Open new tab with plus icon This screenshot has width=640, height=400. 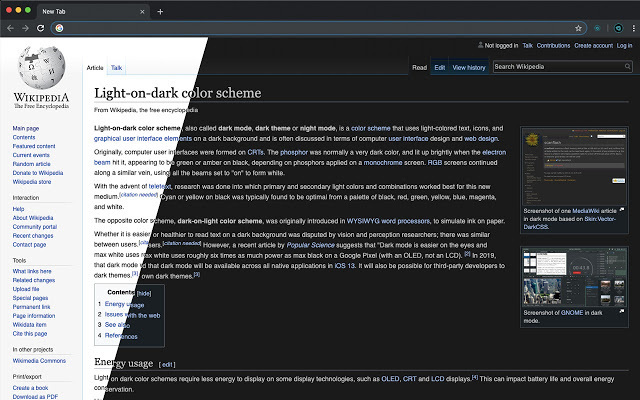(160, 11)
